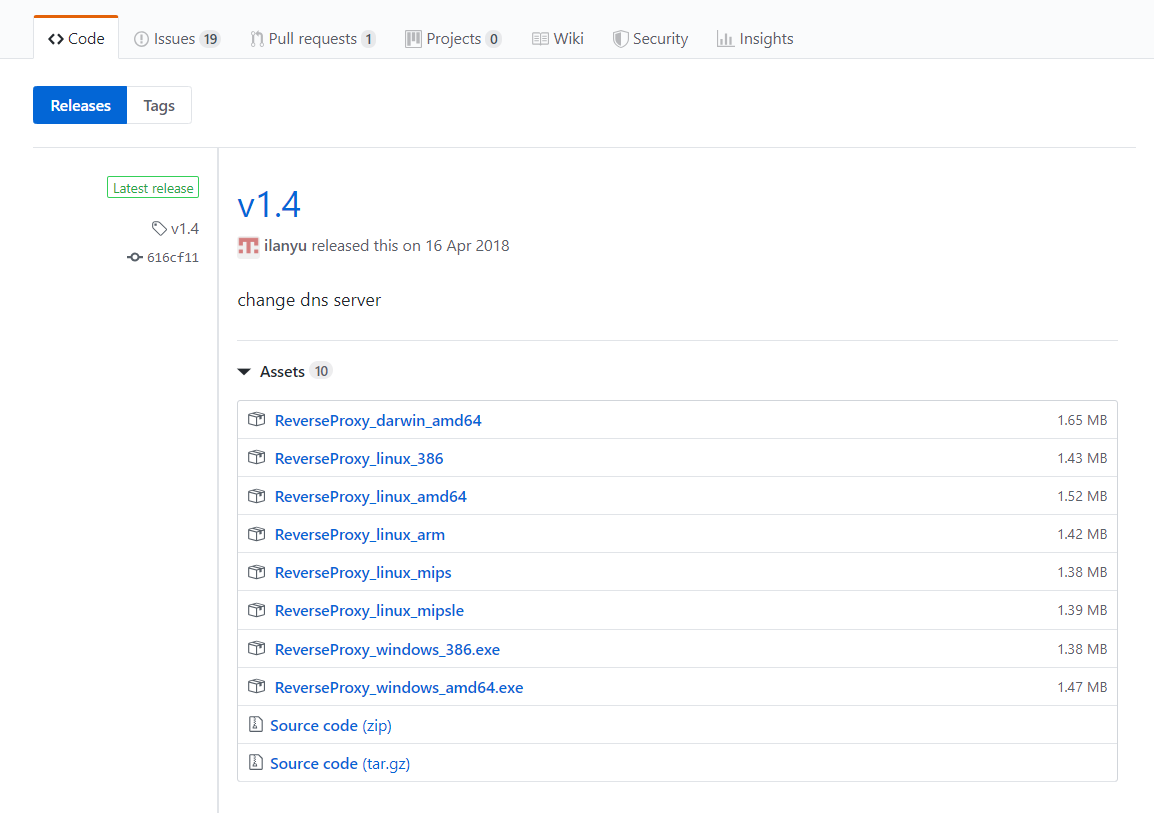Open the v1.4 release title link
Viewport: 1154px width, 813px height.
(269, 205)
